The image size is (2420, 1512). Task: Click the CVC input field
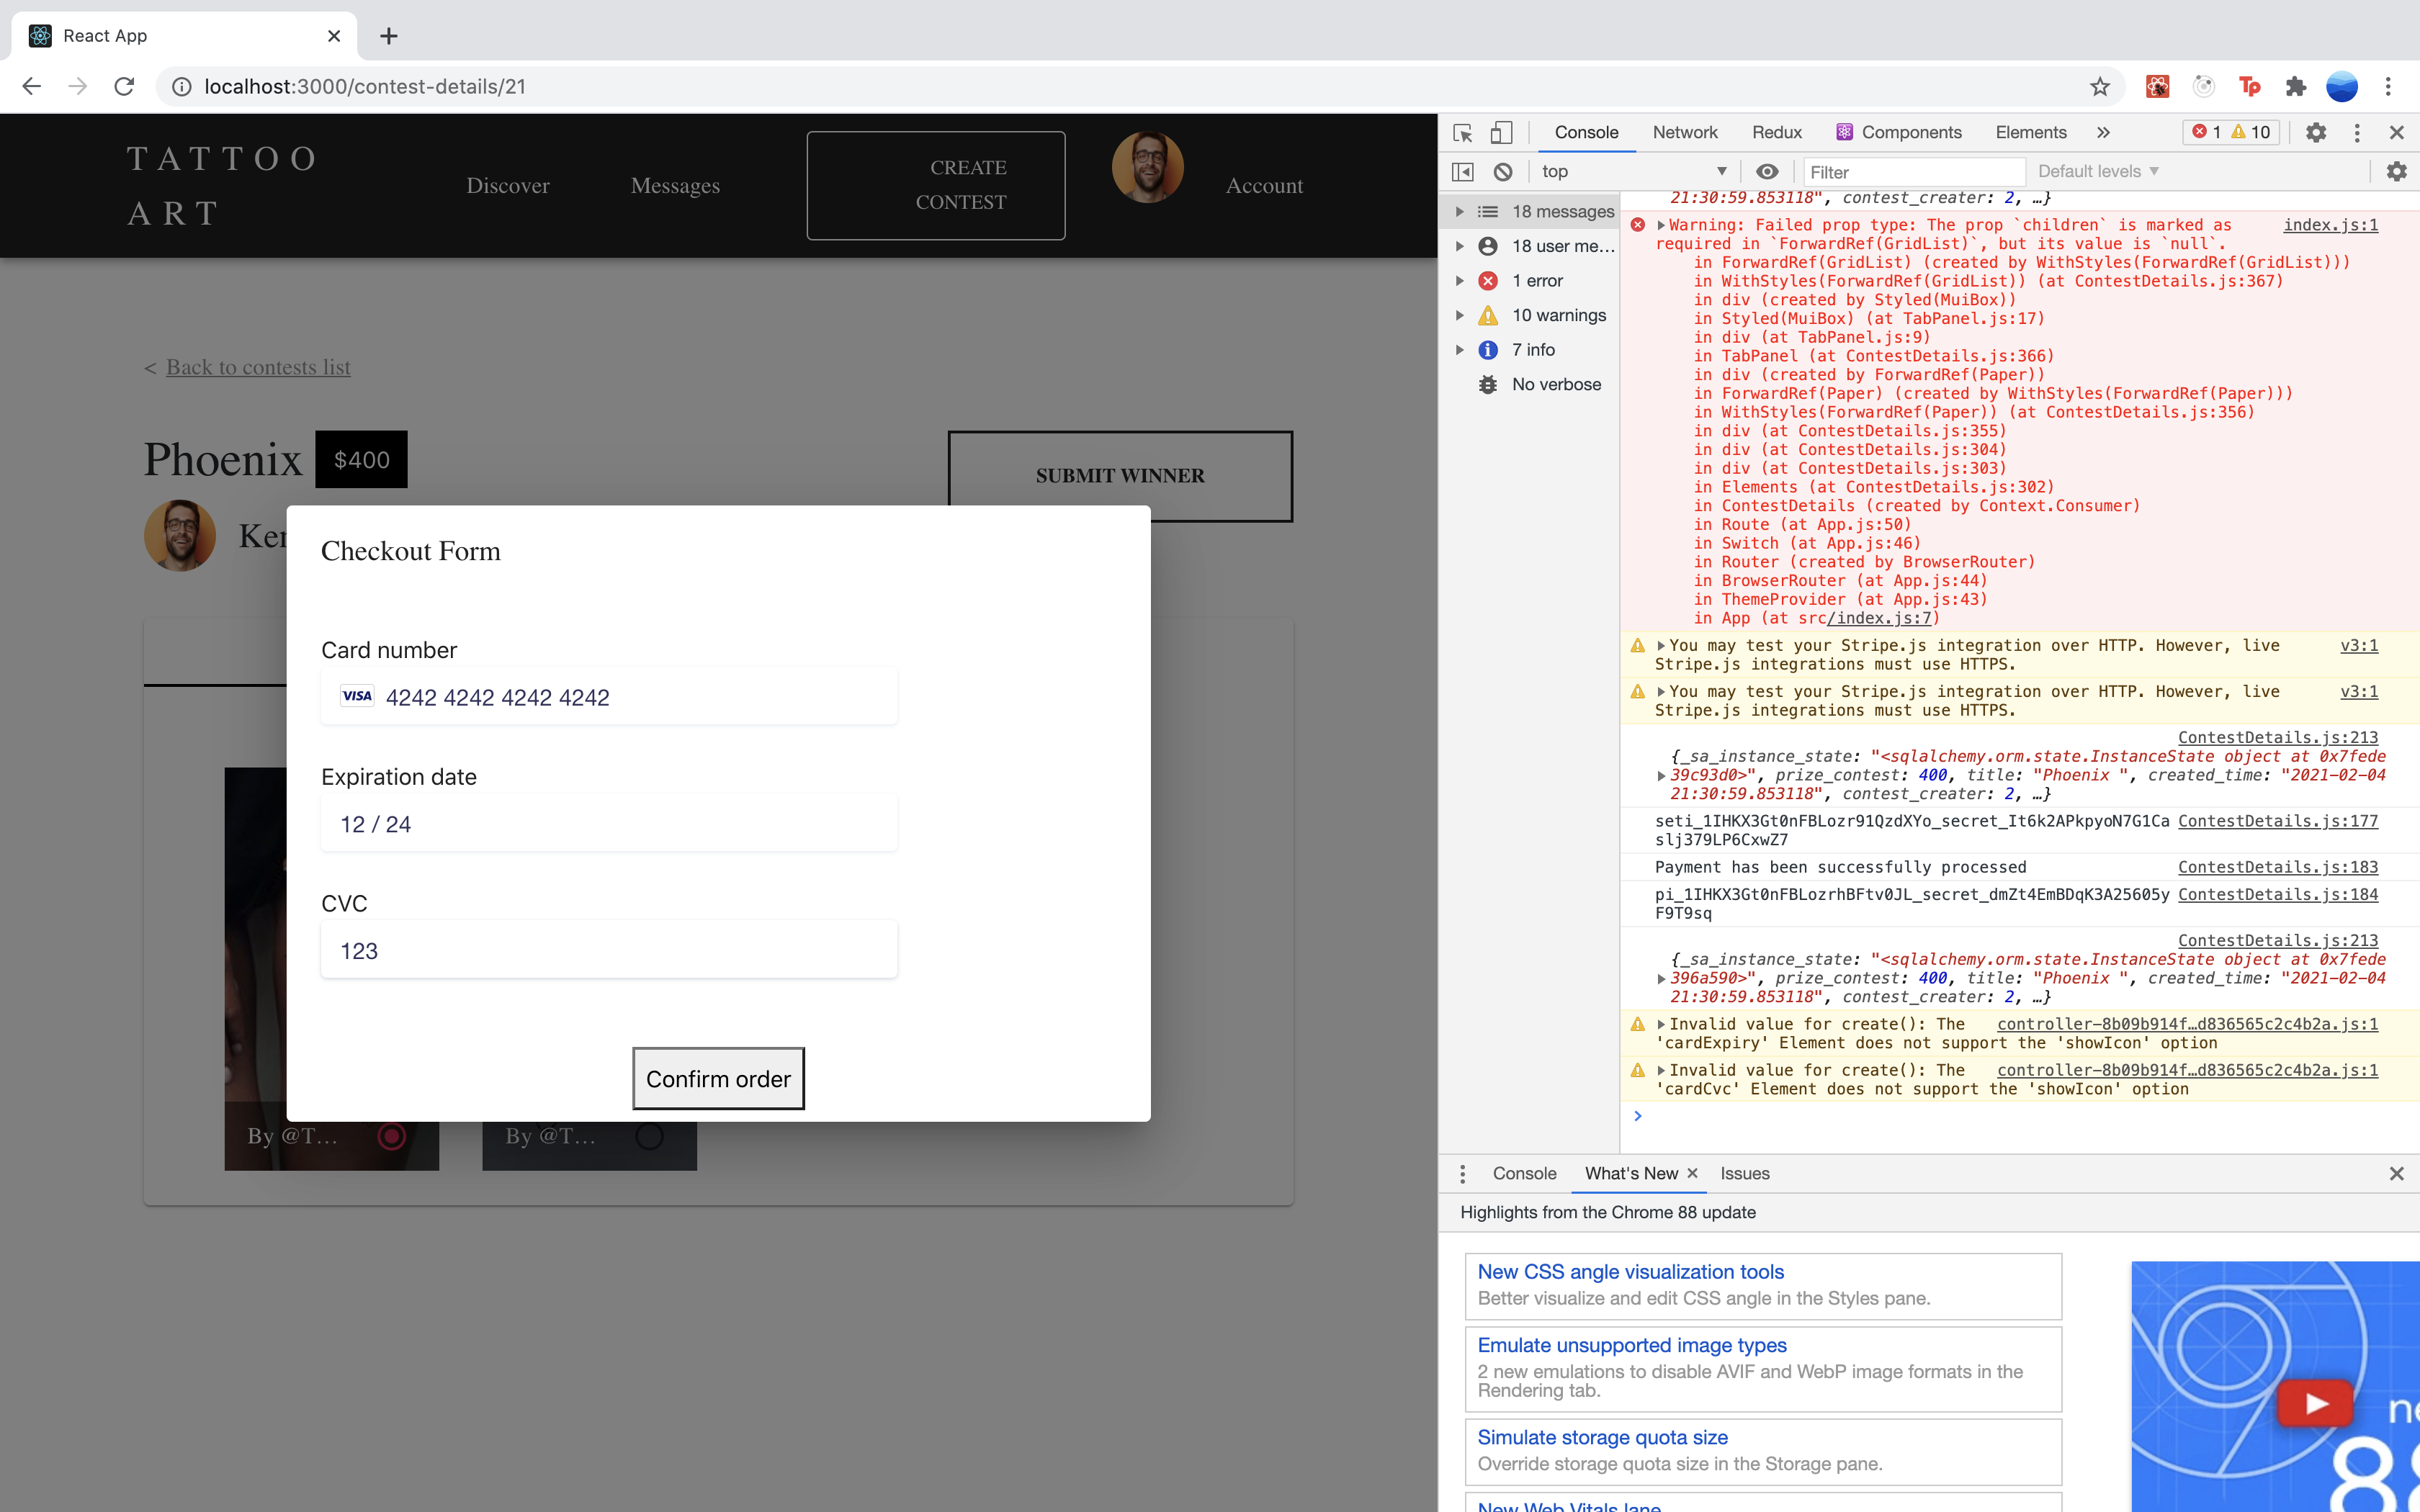pos(608,950)
